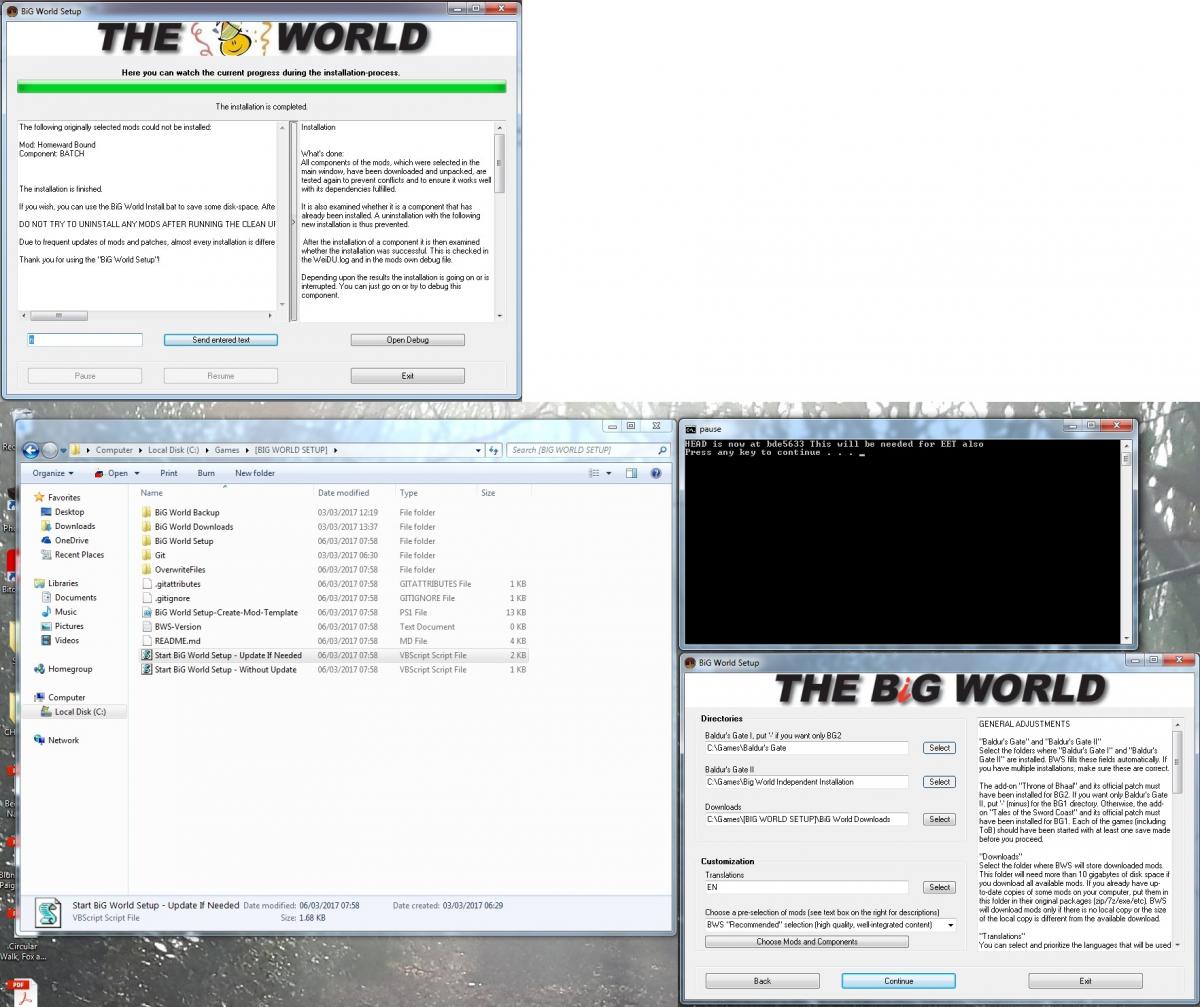Select the BiG World Downloads folder
This screenshot has height=1007, width=1200.
point(194,527)
